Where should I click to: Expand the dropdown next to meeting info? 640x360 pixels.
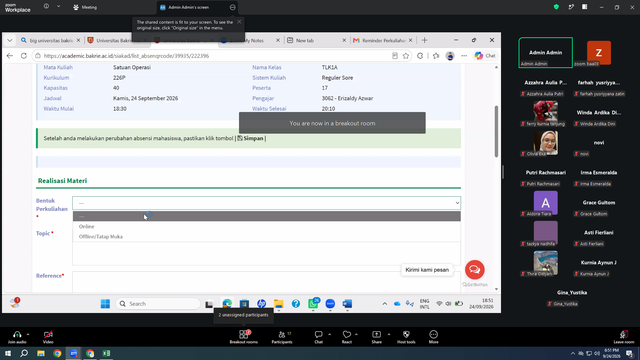58,7
